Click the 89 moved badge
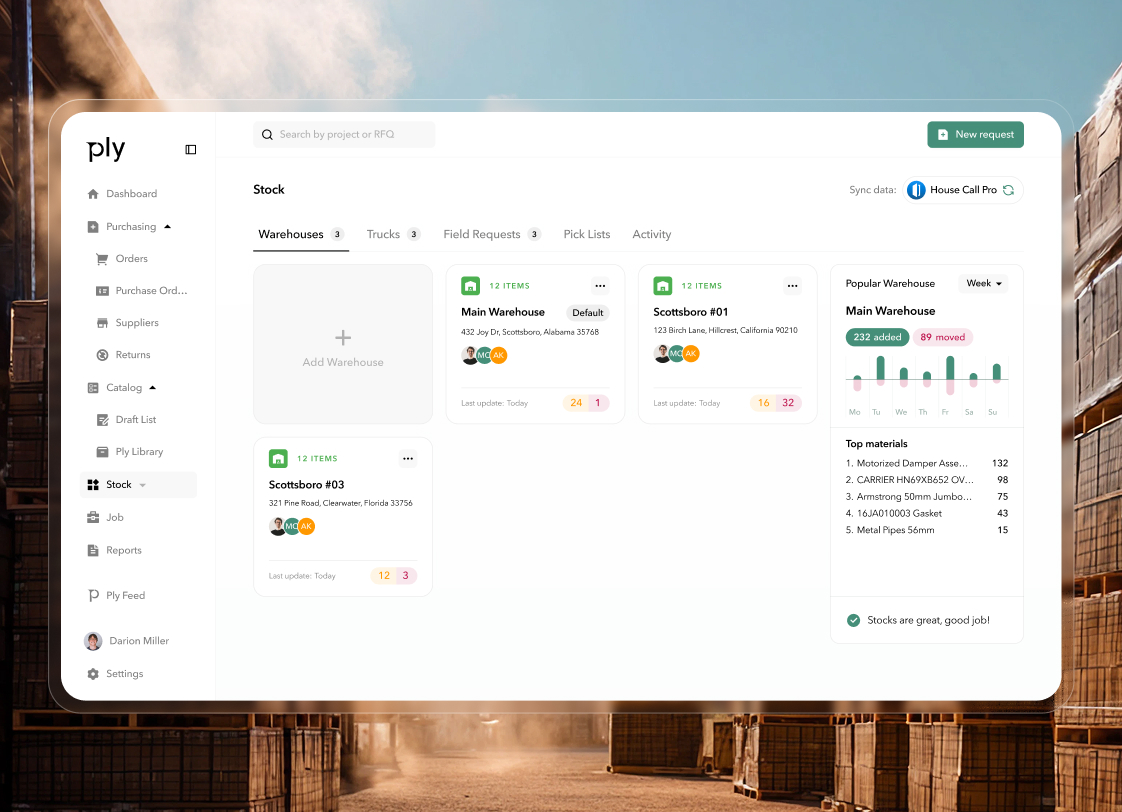1122x812 pixels. coord(942,337)
